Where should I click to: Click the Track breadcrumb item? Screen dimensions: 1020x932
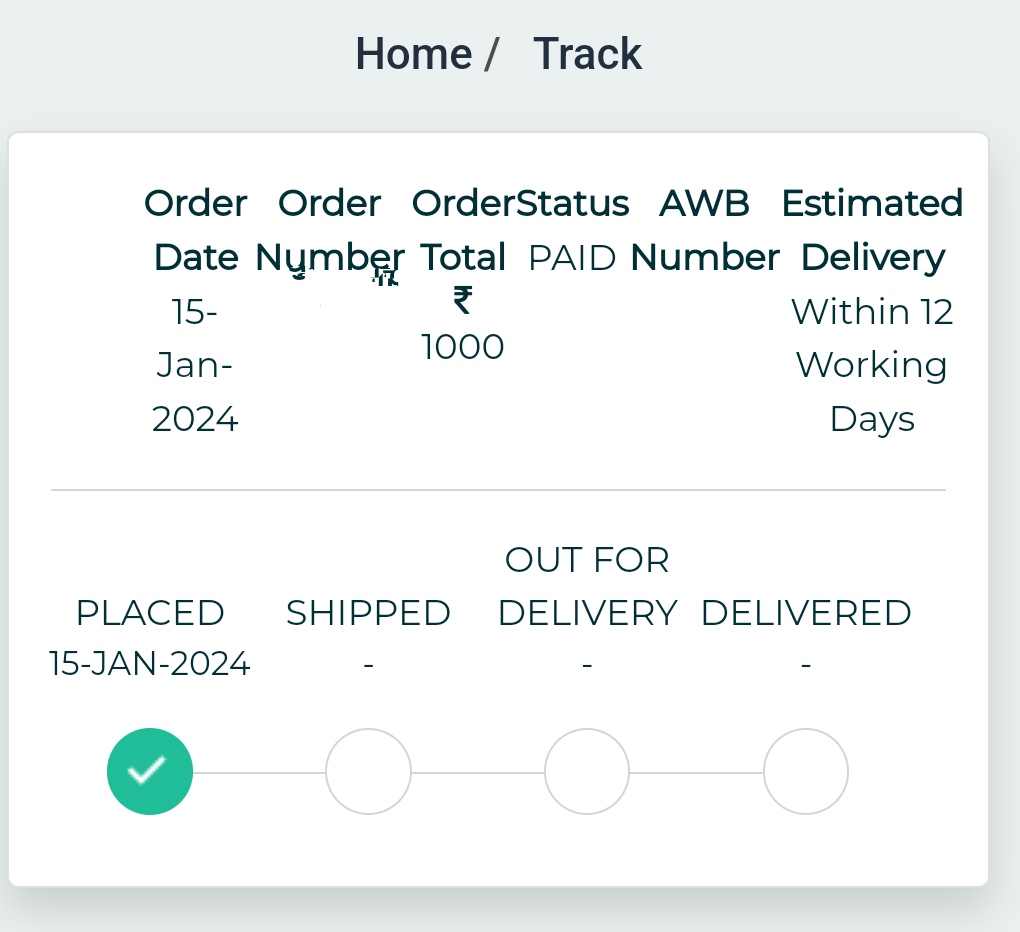tap(587, 54)
